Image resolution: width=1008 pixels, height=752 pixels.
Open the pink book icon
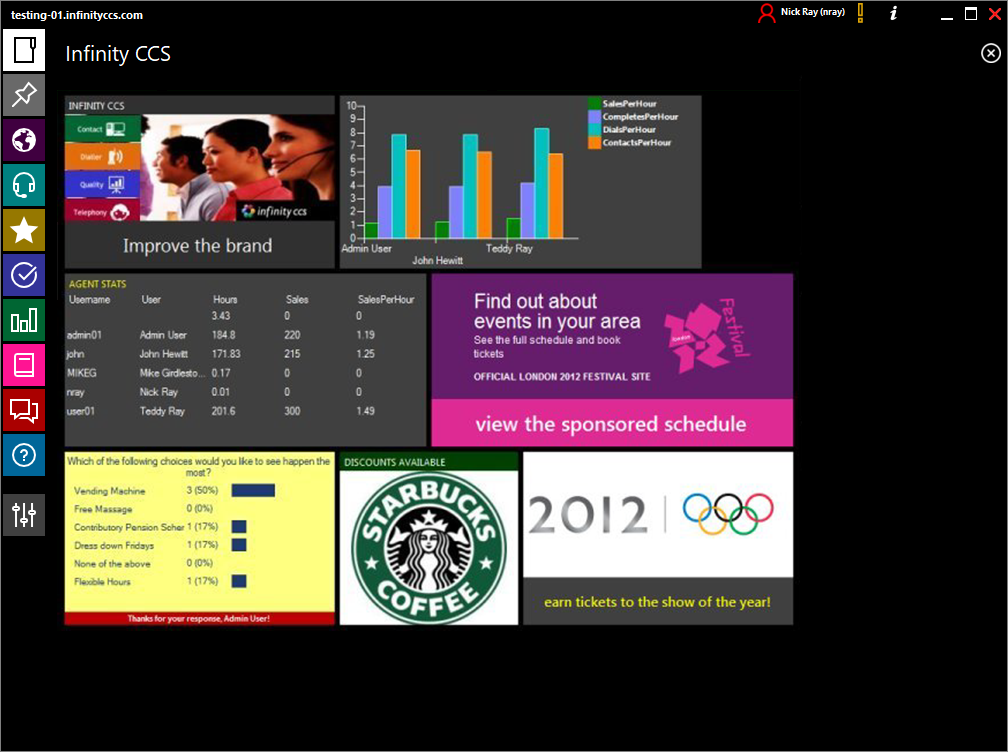tap(24, 365)
